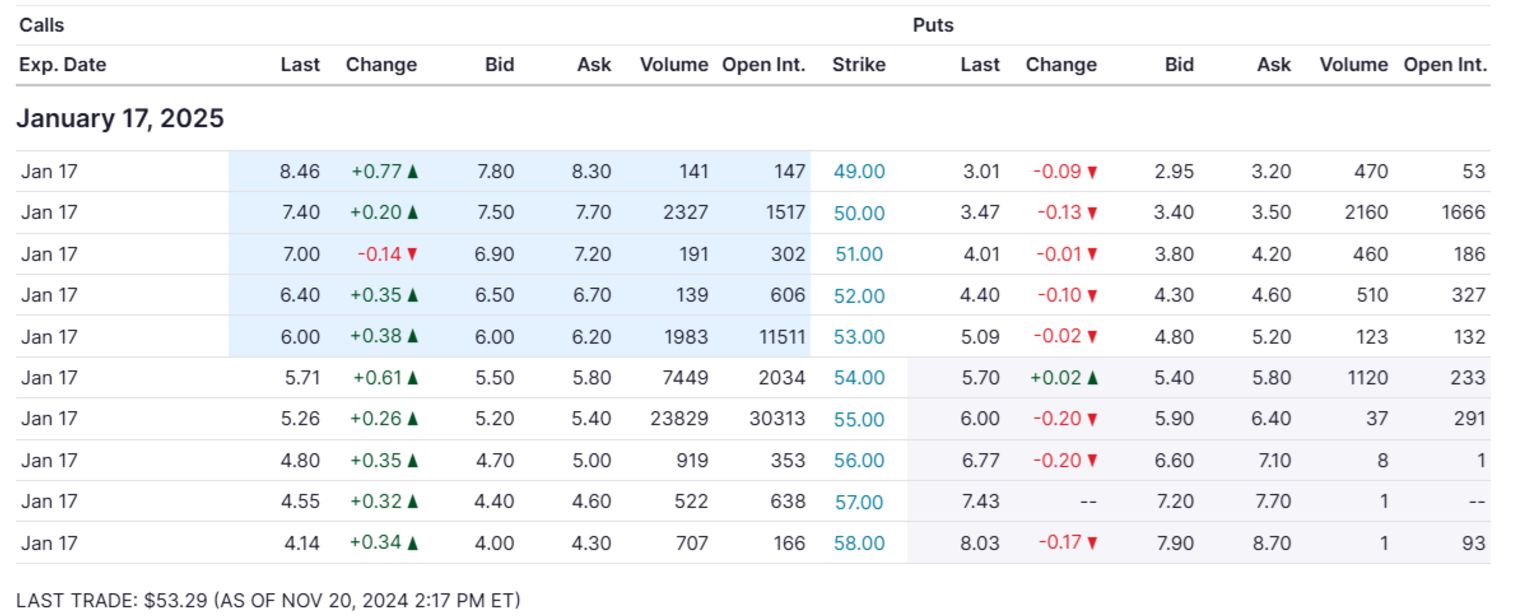This screenshot has width=1529, height=616.
Task: Click the 58.00 strike link
Action: (859, 544)
